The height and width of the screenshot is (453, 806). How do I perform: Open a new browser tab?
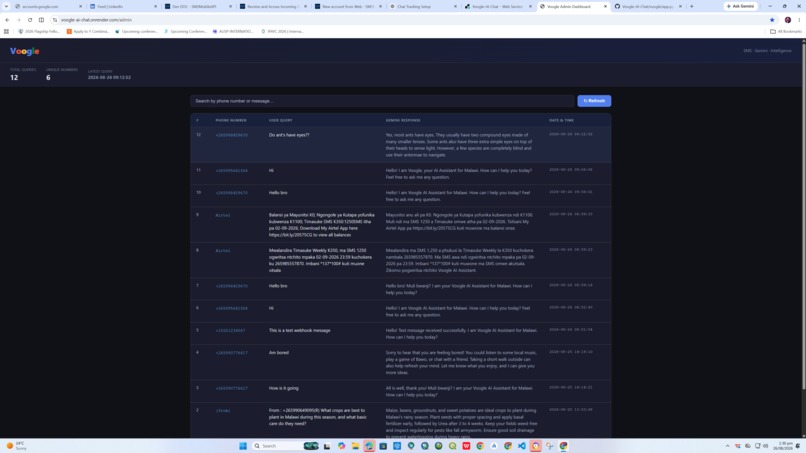691,6
